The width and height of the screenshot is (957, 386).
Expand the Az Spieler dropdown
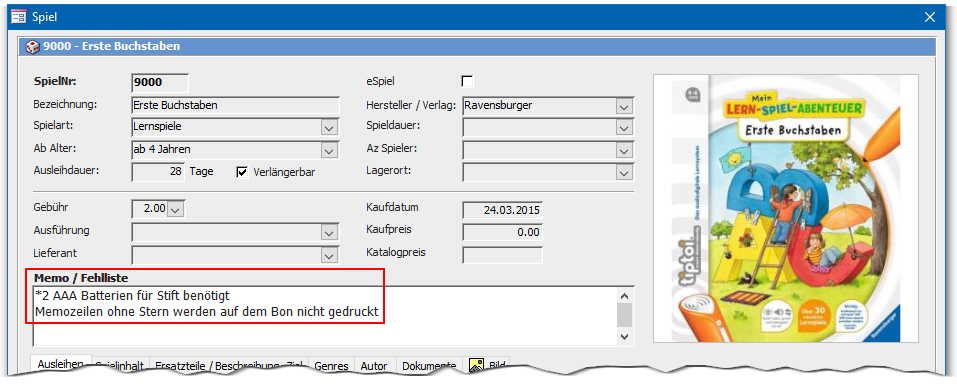(623, 150)
